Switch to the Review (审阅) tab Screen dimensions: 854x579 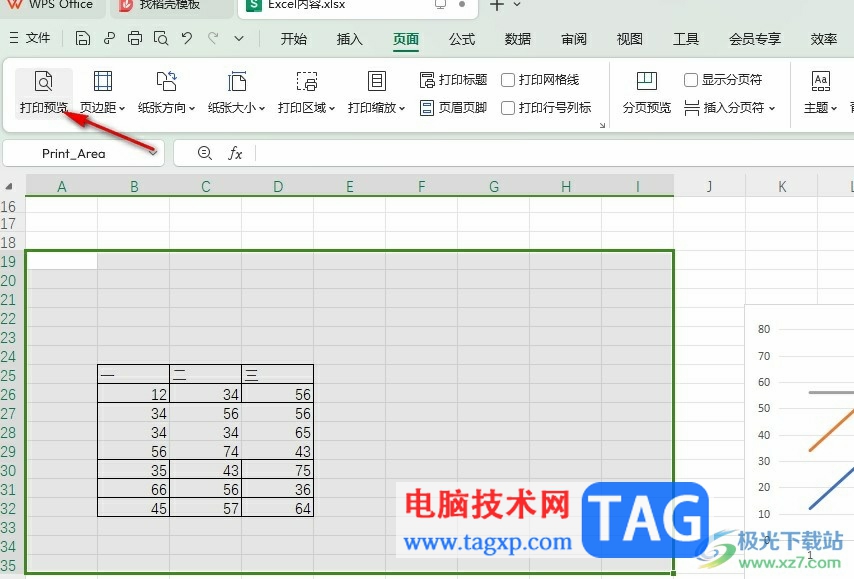click(574, 39)
